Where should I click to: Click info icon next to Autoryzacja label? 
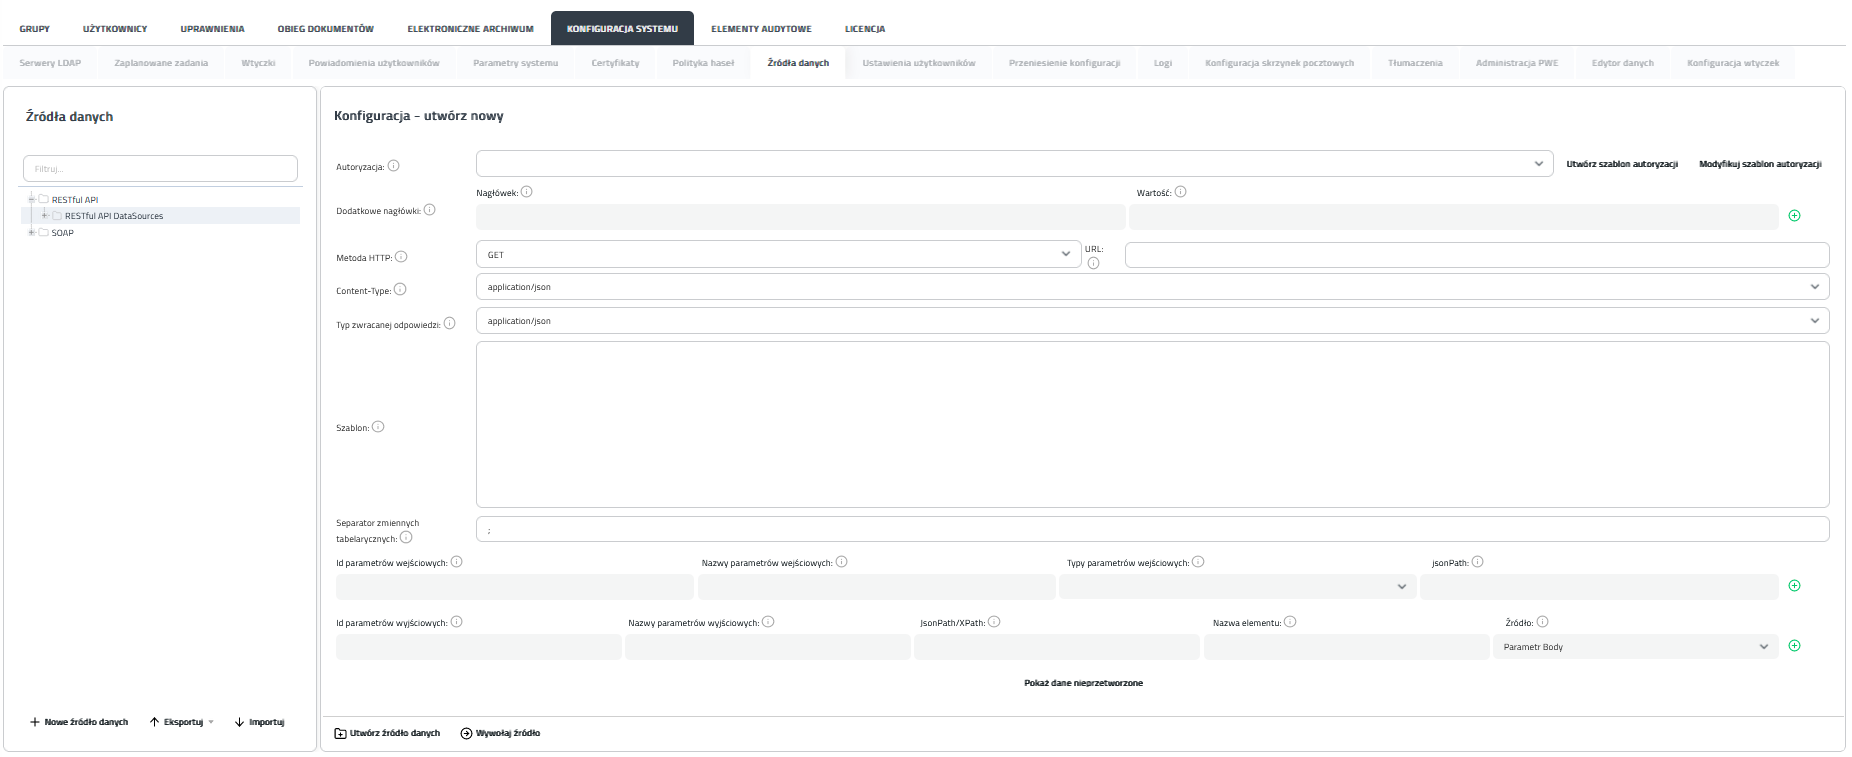point(393,166)
